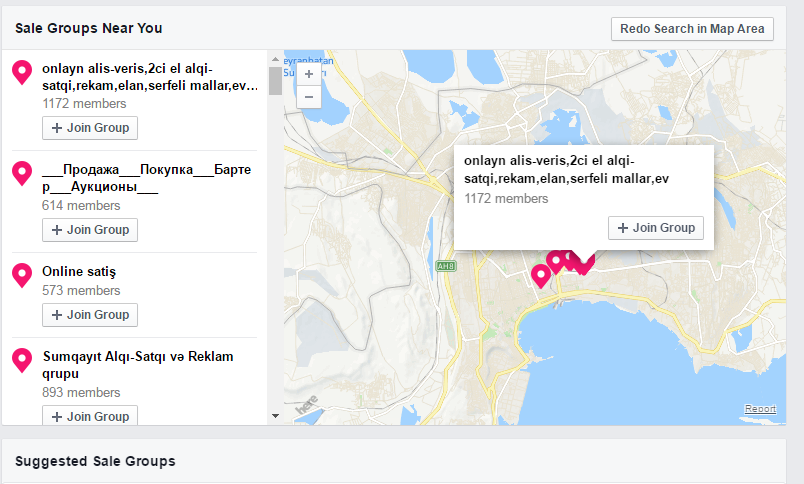
Task: Join the Продажа Покупка Бартер group
Action: tap(90, 230)
